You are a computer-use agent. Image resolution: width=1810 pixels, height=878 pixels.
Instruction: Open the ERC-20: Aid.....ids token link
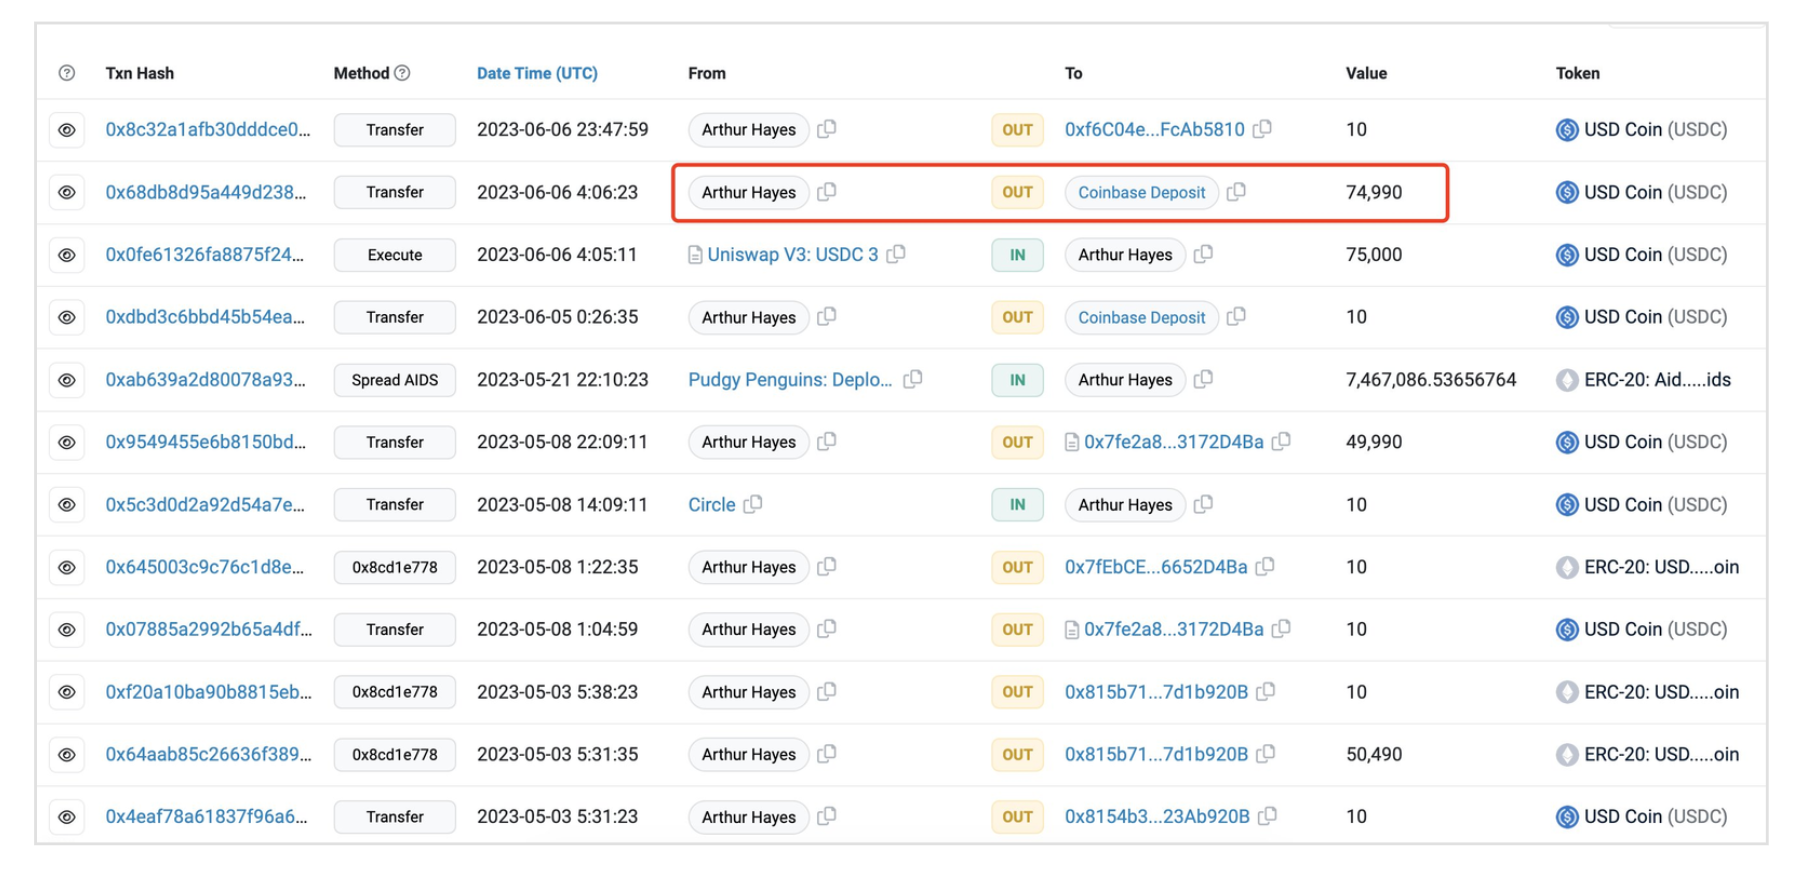(x=1657, y=379)
